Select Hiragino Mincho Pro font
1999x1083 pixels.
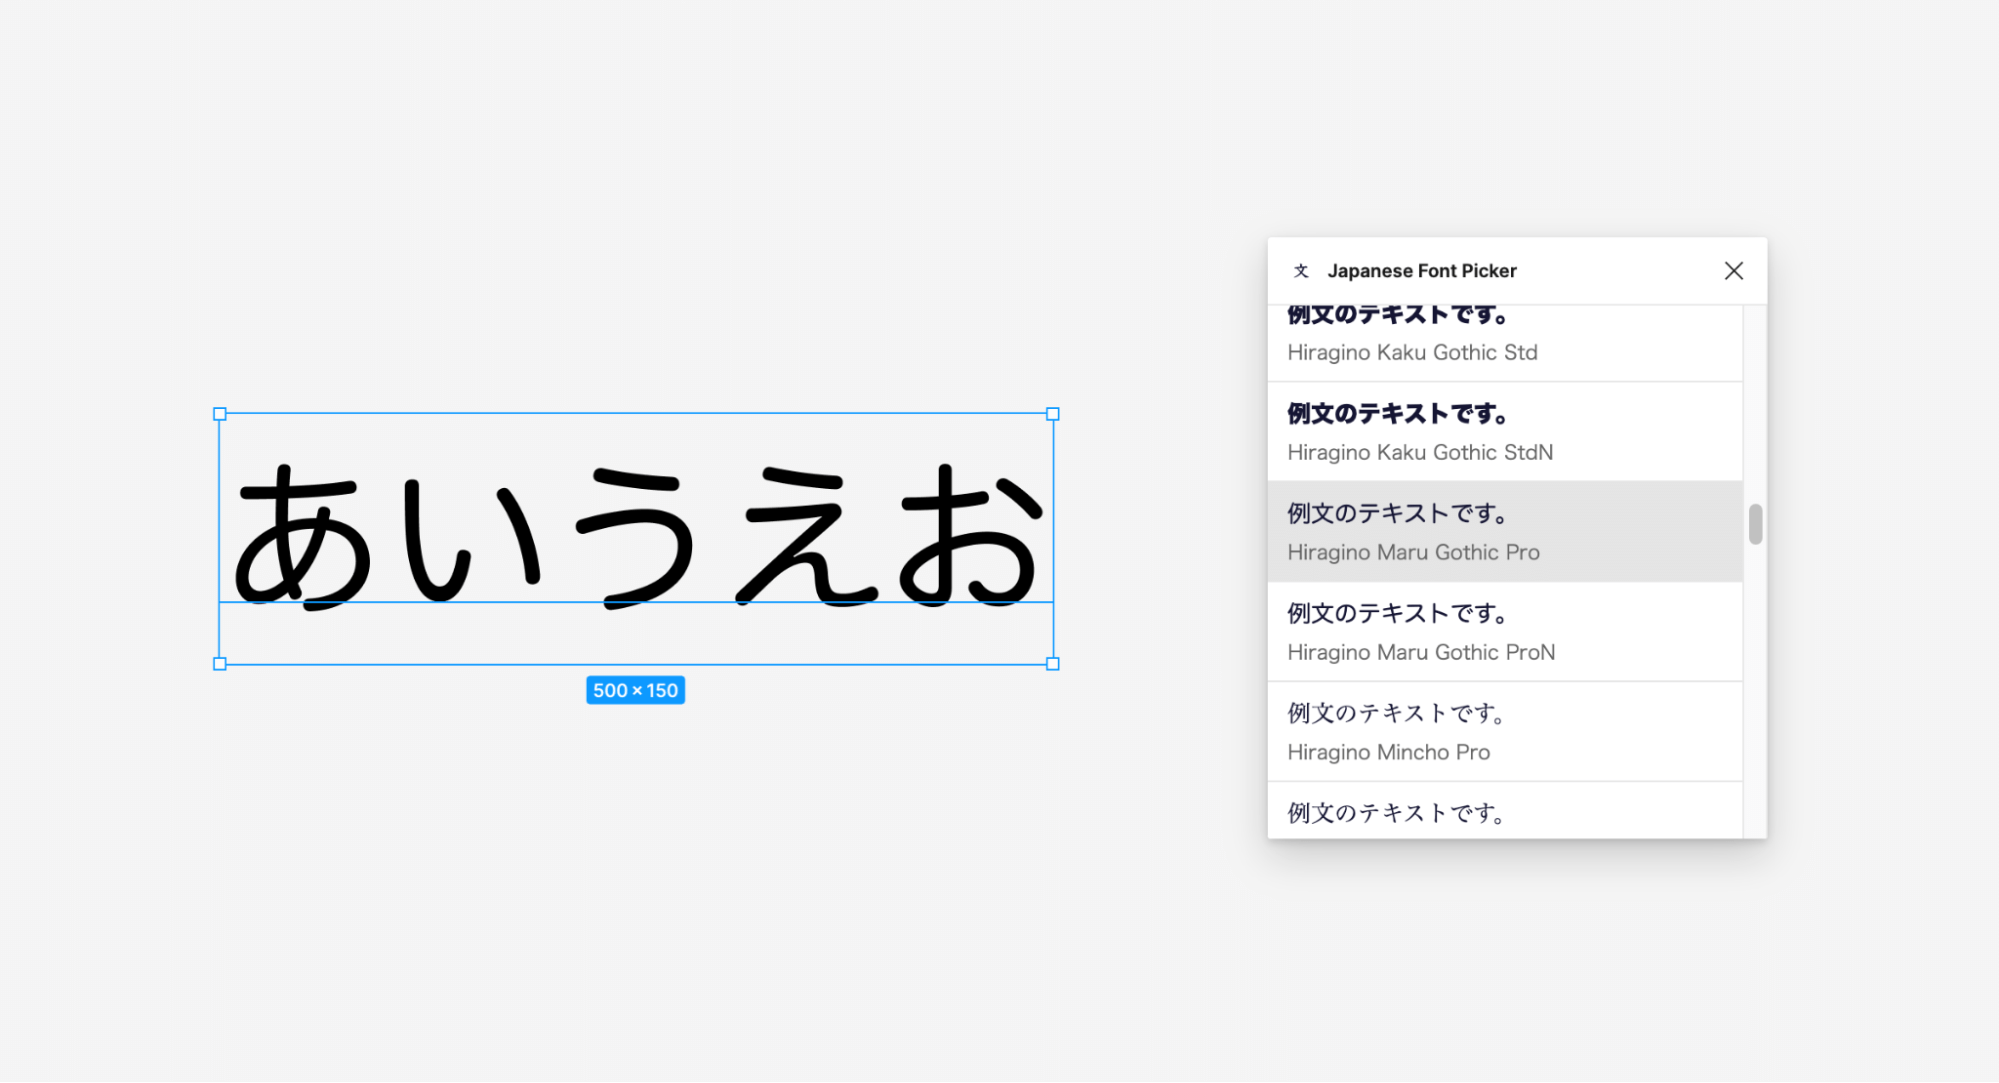(x=1504, y=732)
